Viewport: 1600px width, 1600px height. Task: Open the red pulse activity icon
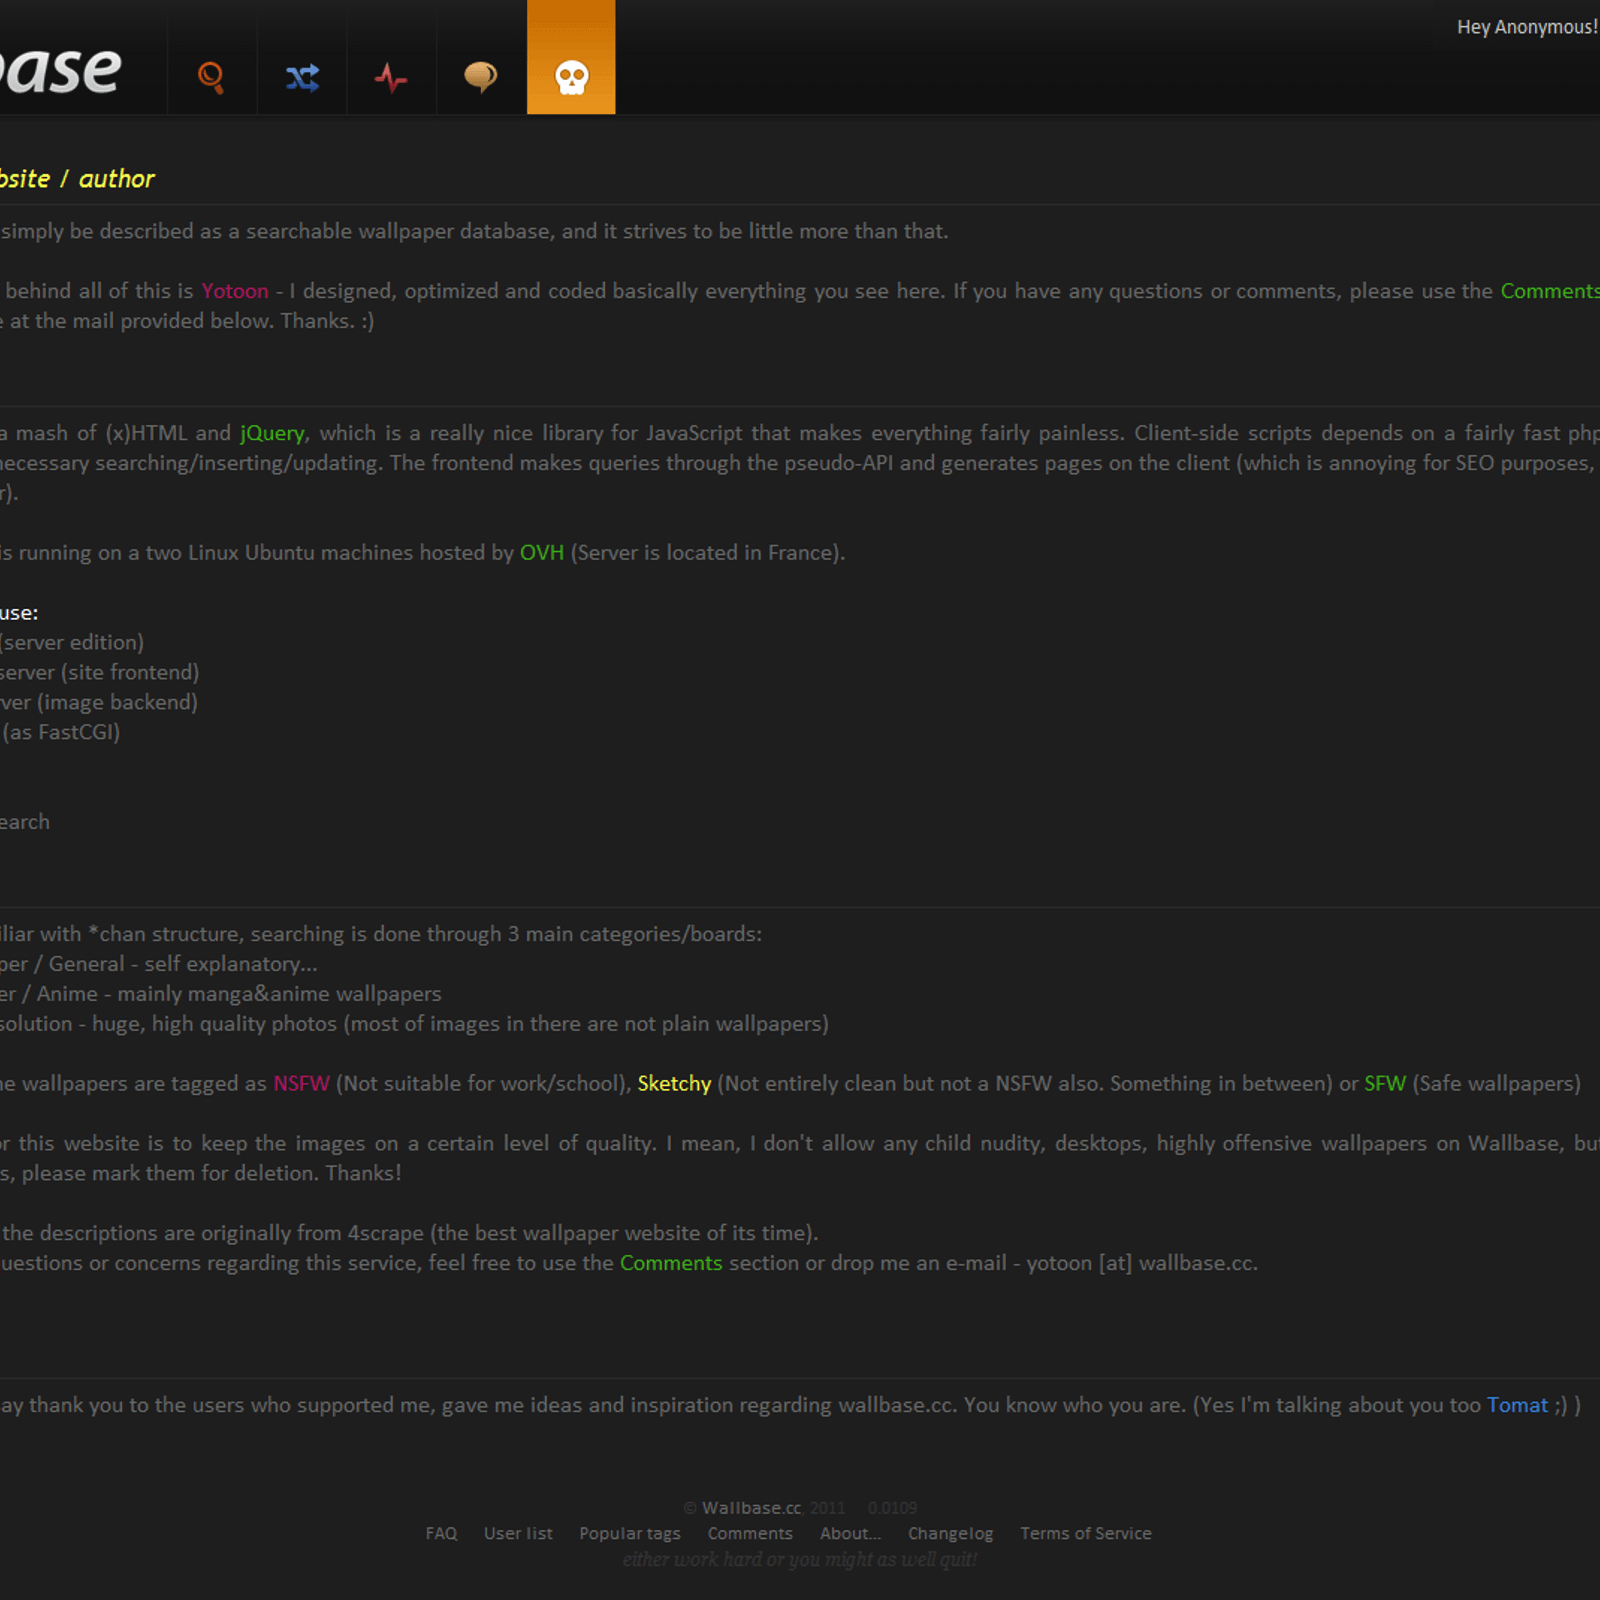(391, 77)
